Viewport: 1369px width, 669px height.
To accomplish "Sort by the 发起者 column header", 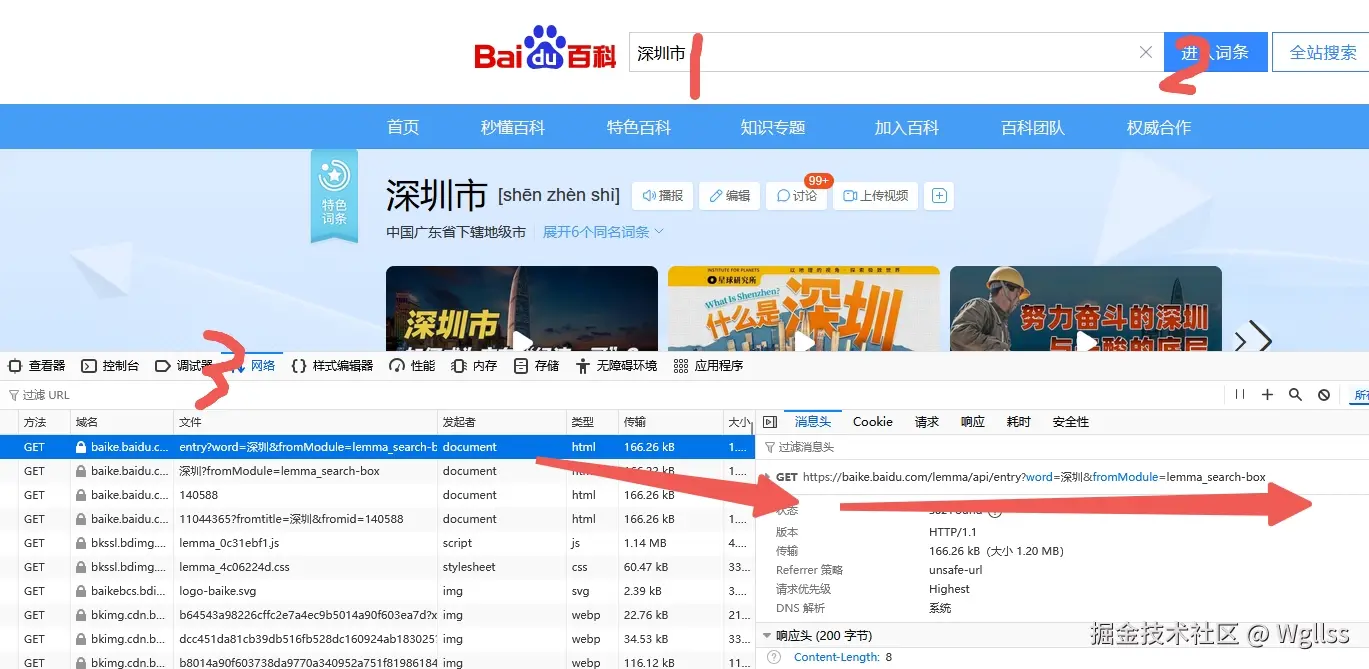I will pos(502,422).
